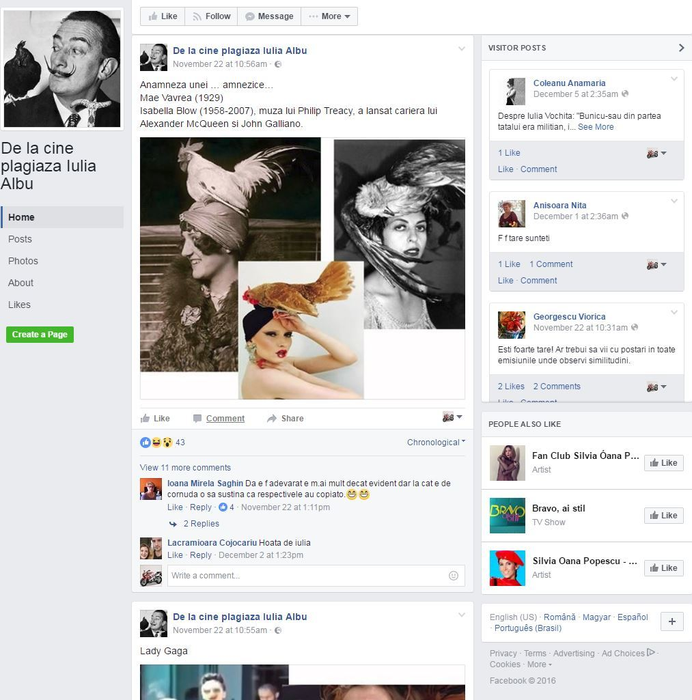
Task: View 2 Comments on Georgescu Viorica's post
Action: [x=557, y=387]
